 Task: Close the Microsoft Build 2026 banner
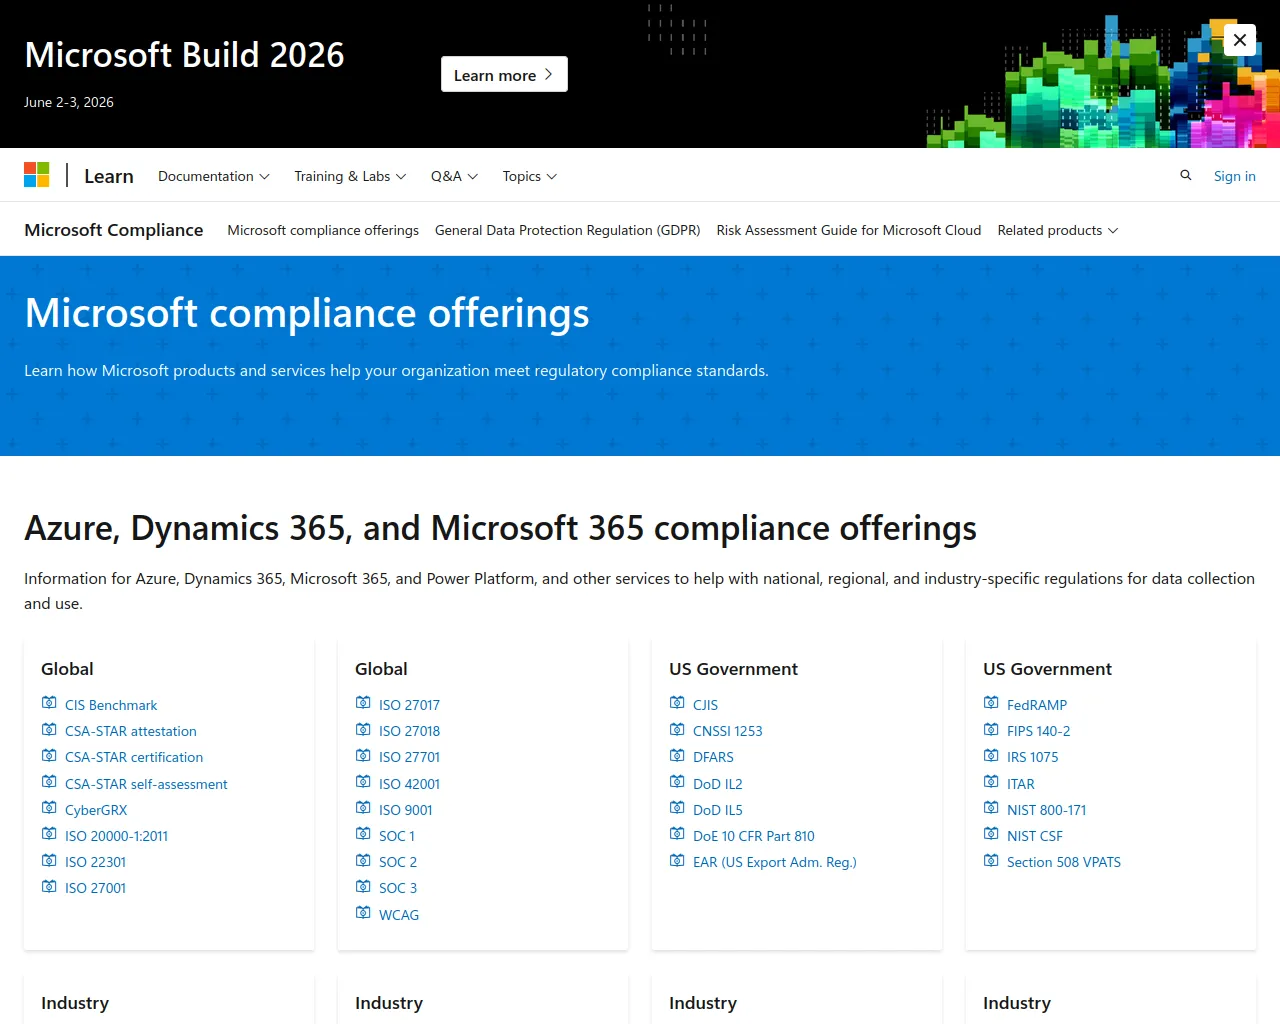click(1240, 40)
